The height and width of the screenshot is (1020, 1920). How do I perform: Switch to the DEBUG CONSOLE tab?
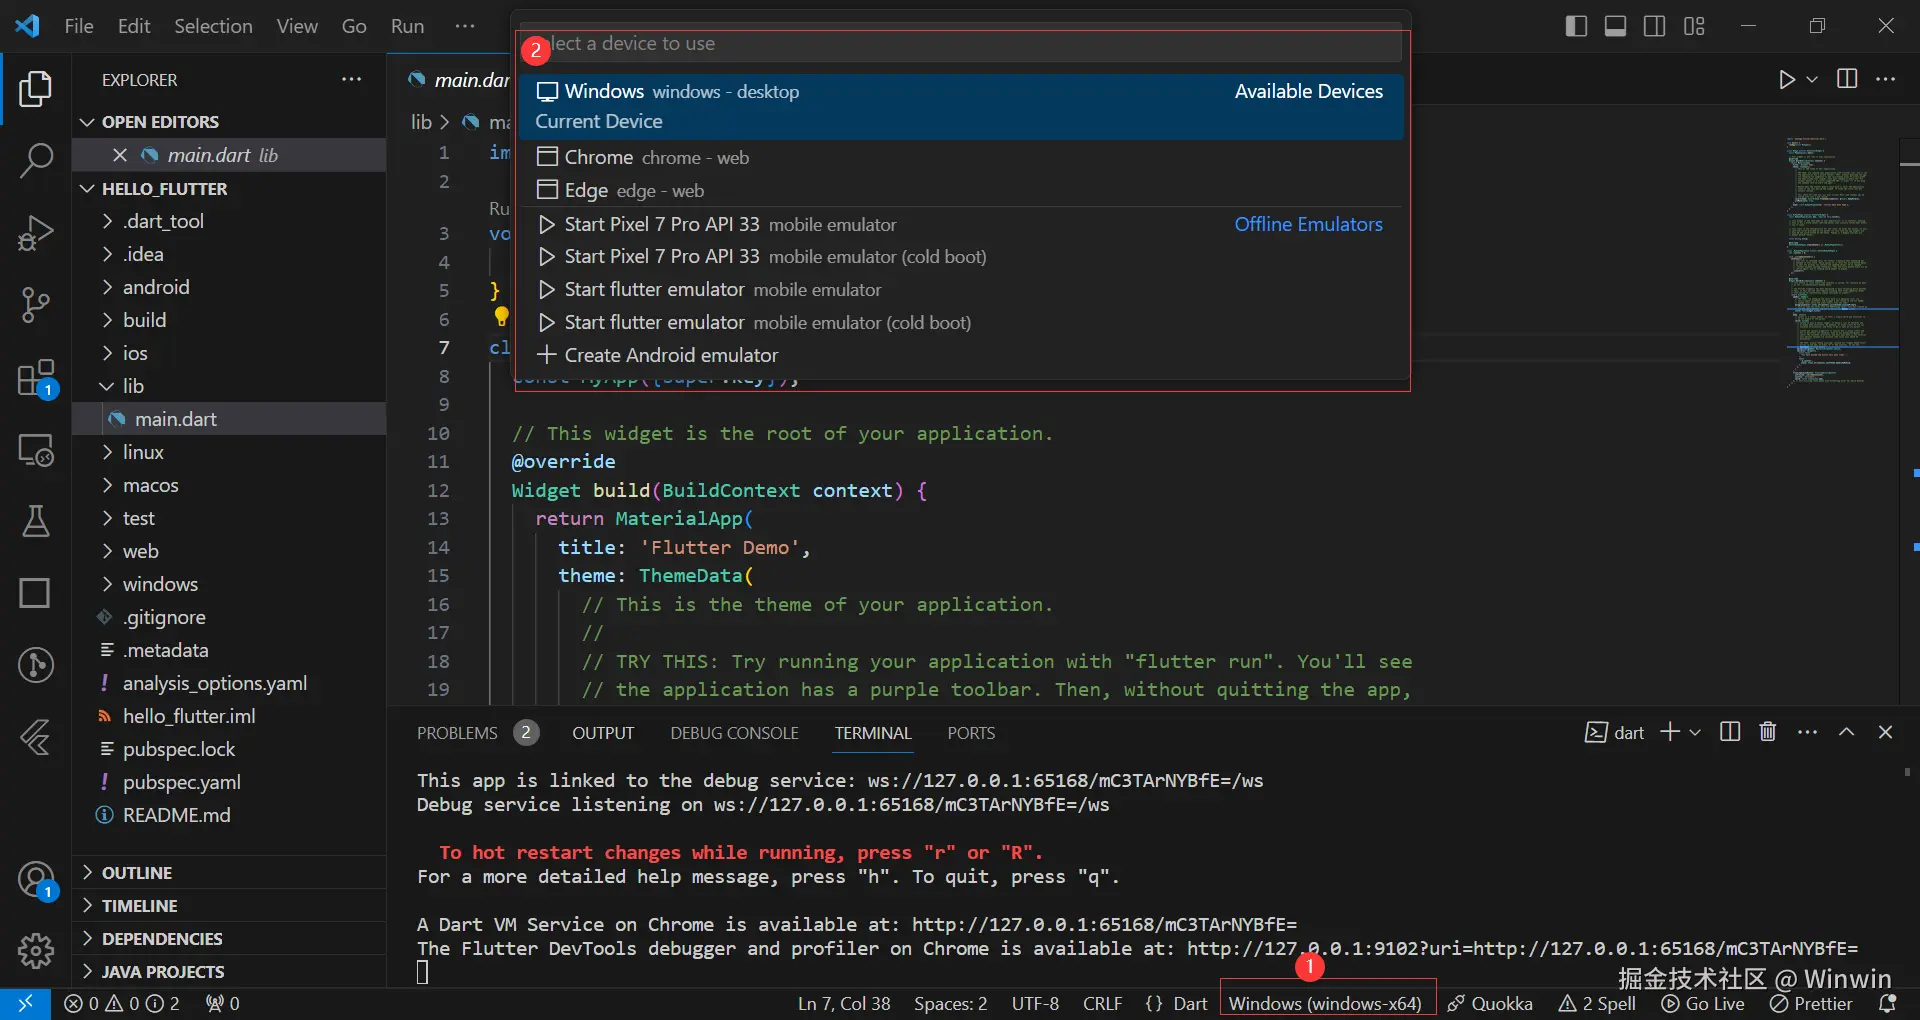coord(734,733)
